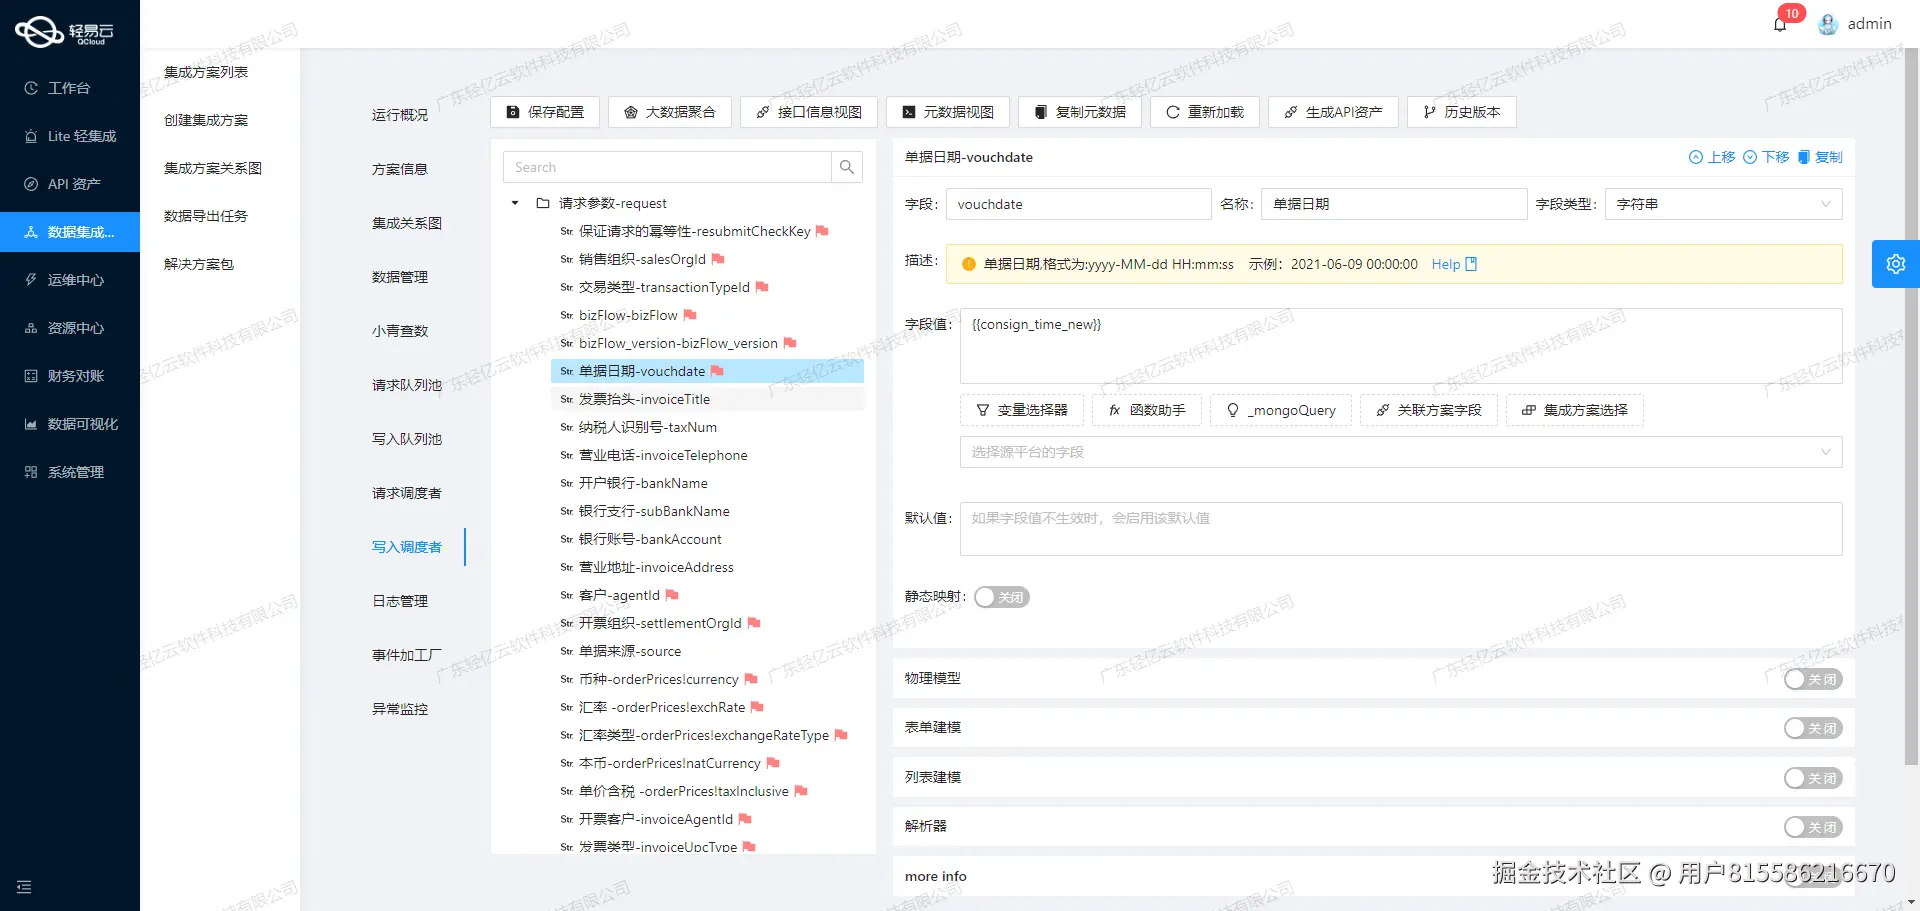Image resolution: width=1920 pixels, height=911 pixels.
Task: Open the 函数助手 function assistant
Action: [x=1147, y=410]
